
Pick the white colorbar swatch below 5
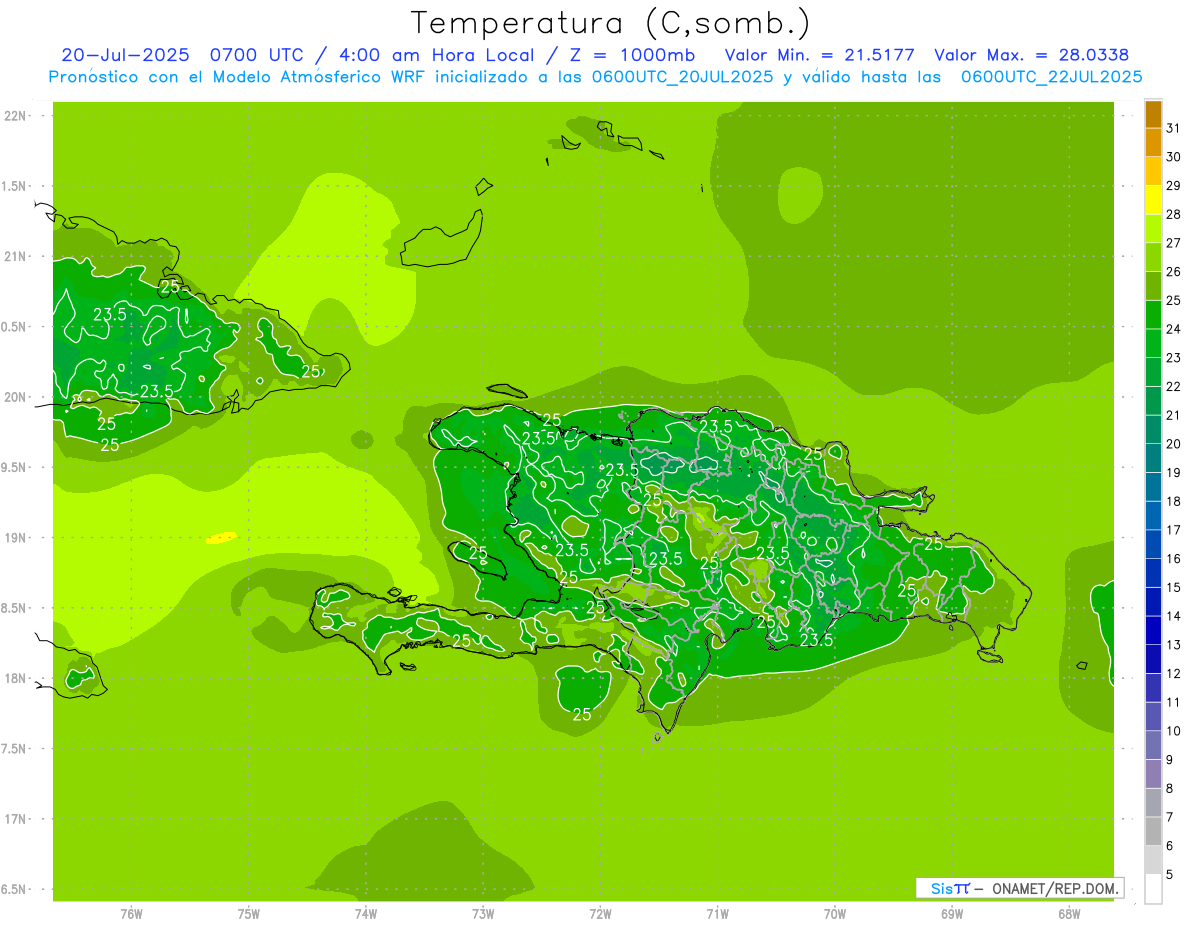[1153, 889]
